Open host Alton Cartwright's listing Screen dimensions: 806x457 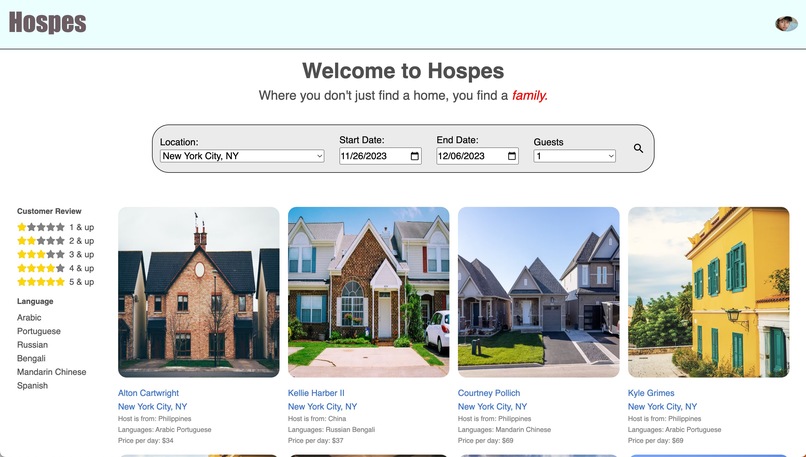click(149, 393)
